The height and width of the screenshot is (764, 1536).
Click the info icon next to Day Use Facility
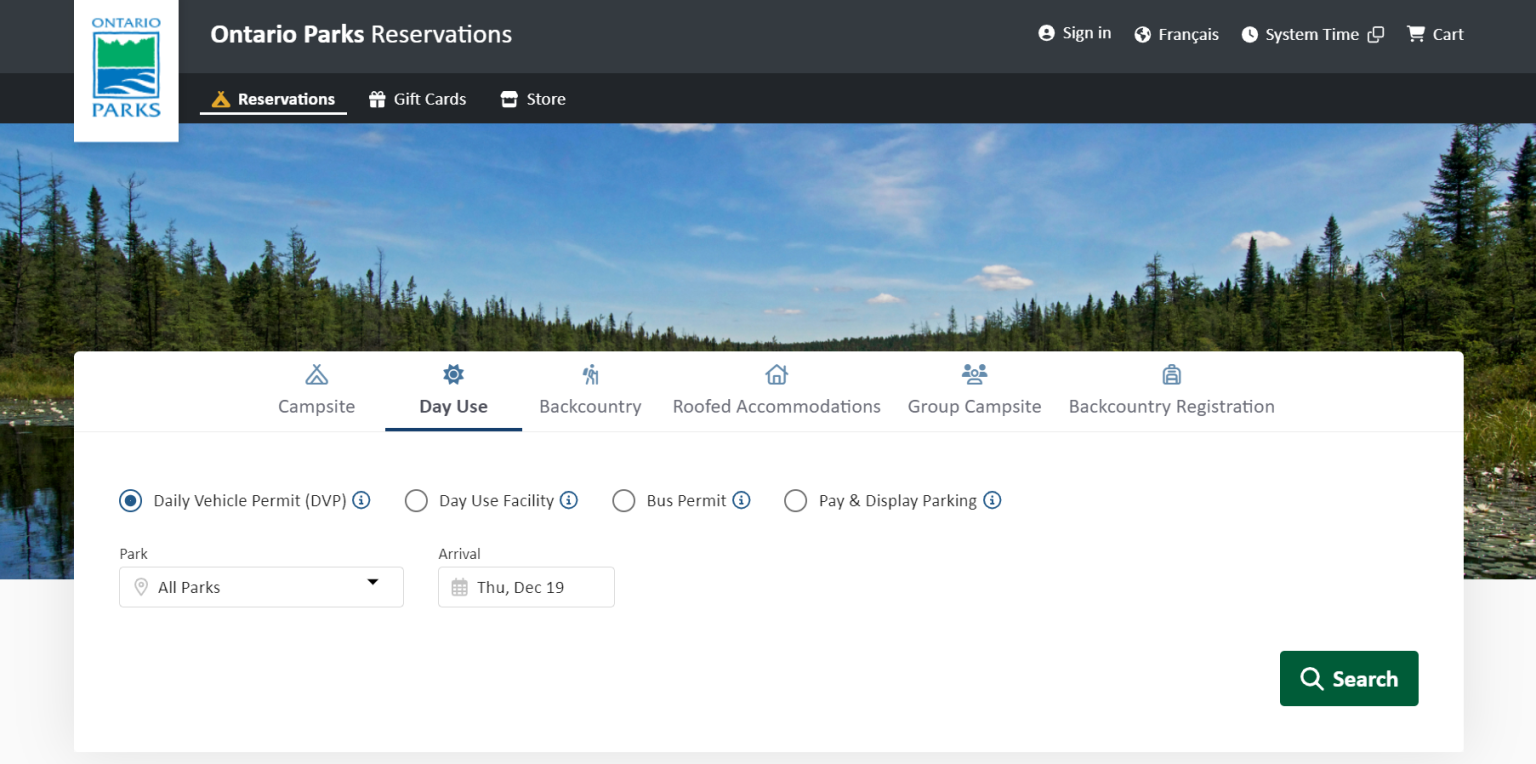point(569,500)
